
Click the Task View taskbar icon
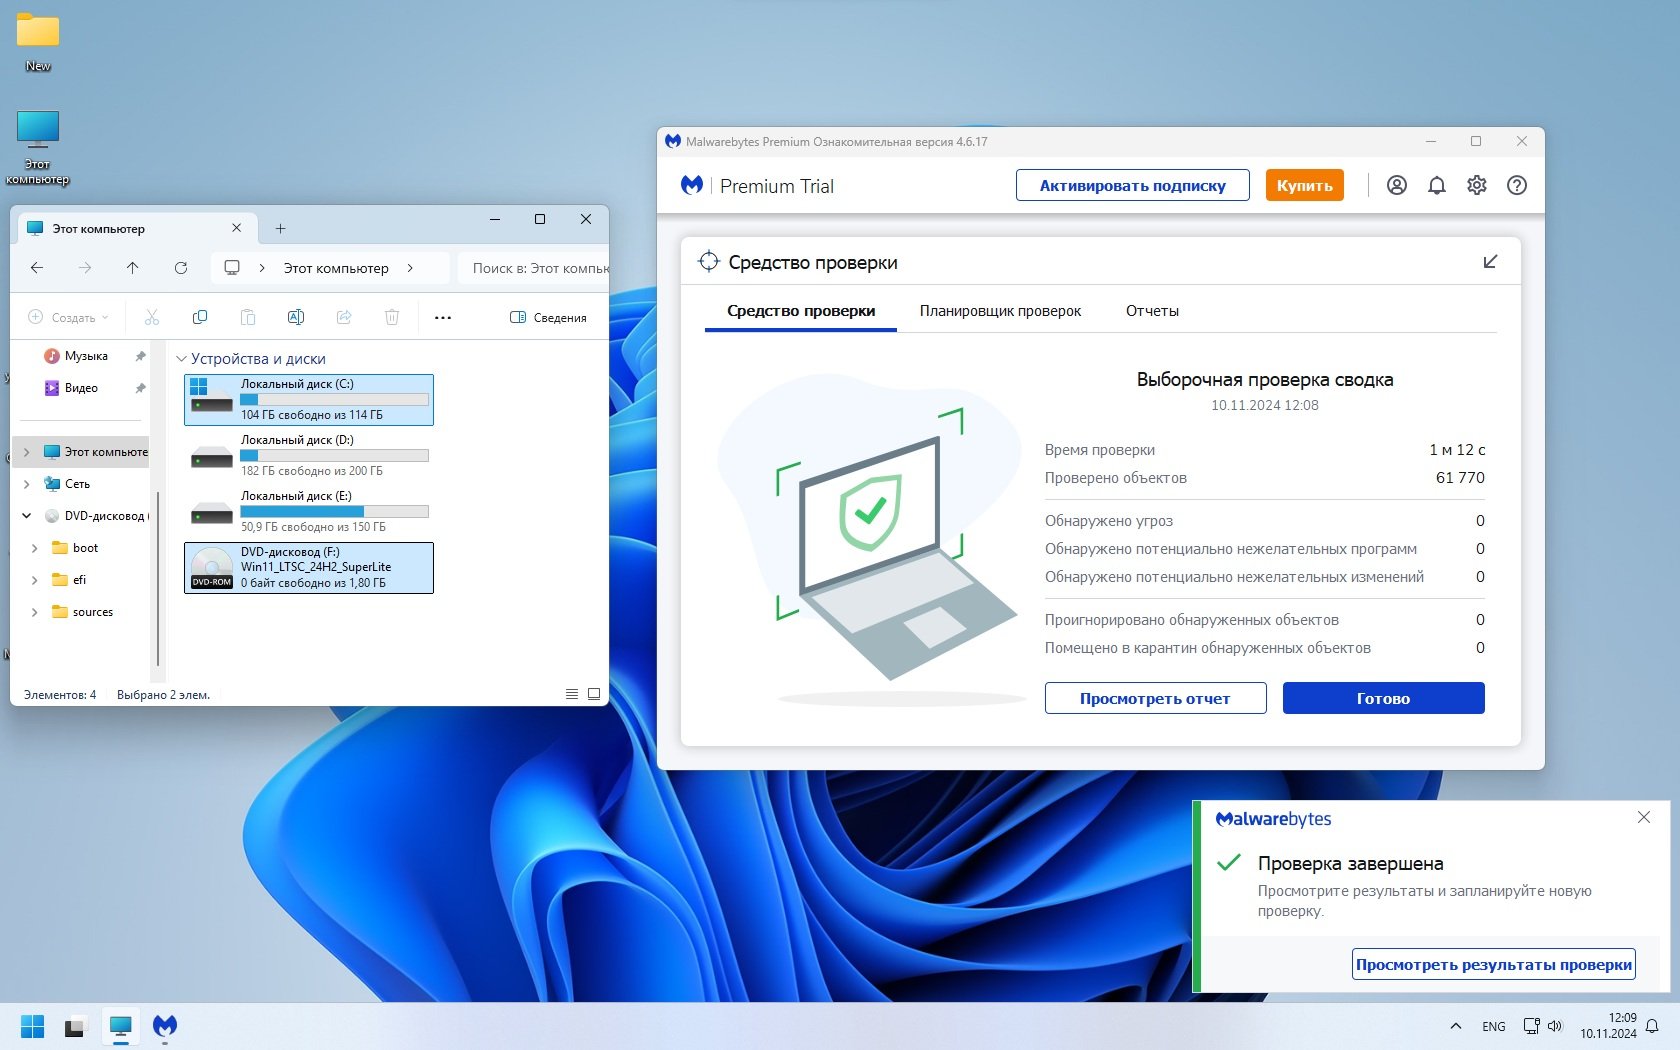coord(75,1027)
